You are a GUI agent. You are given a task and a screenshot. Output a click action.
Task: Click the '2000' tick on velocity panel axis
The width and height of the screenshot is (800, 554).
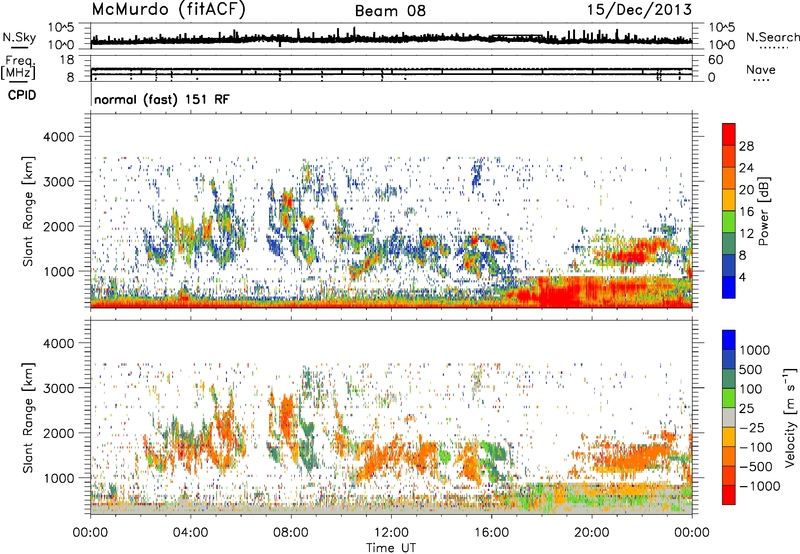coord(58,433)
